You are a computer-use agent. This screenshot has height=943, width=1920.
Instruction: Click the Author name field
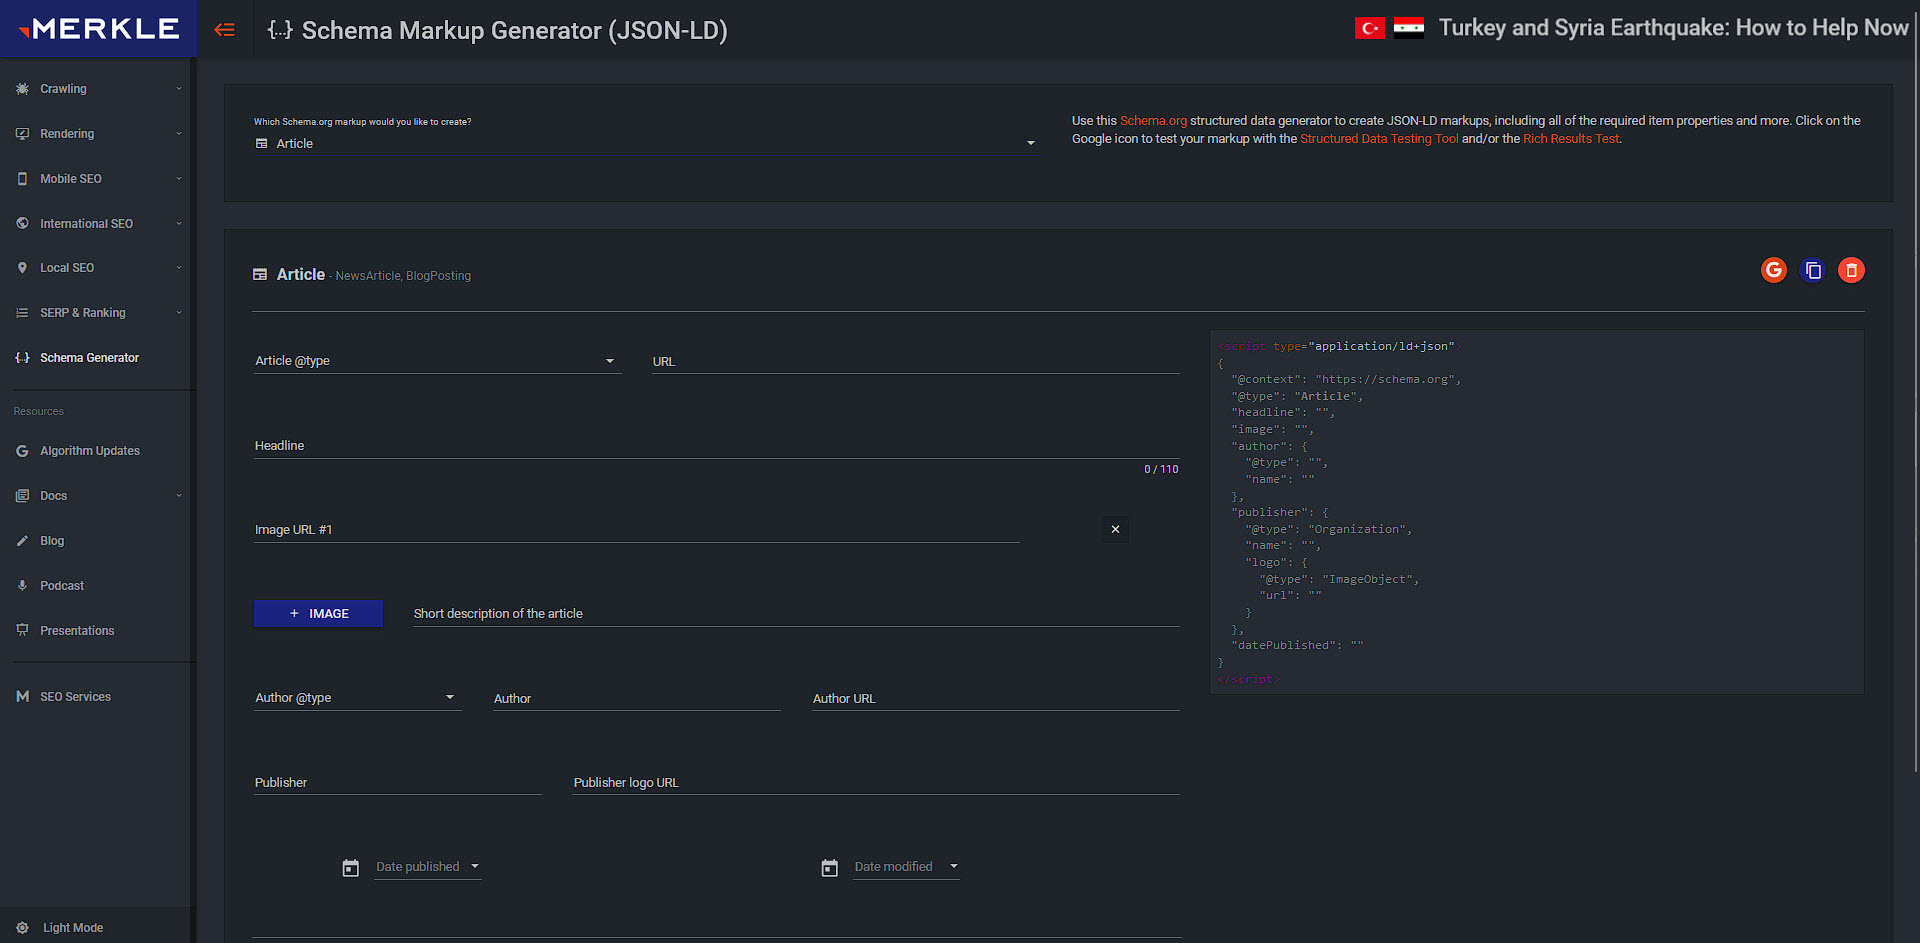pos(636,698)
